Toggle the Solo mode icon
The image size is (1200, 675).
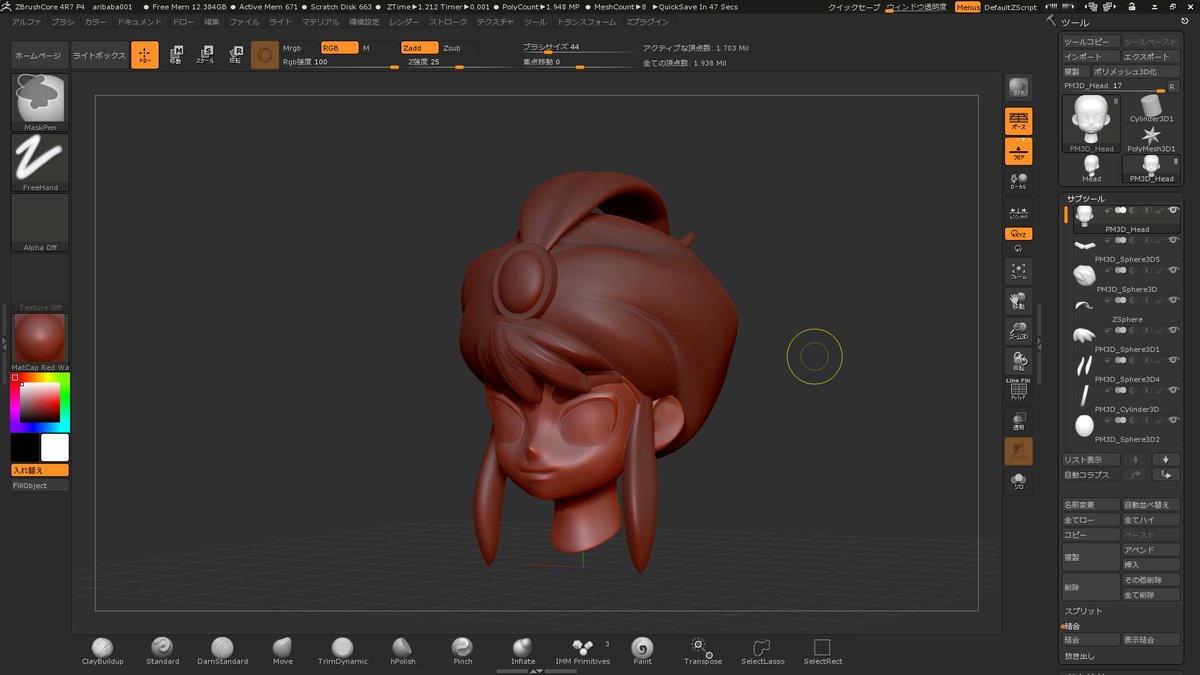pyautogui.click(x=1018, y=481)
